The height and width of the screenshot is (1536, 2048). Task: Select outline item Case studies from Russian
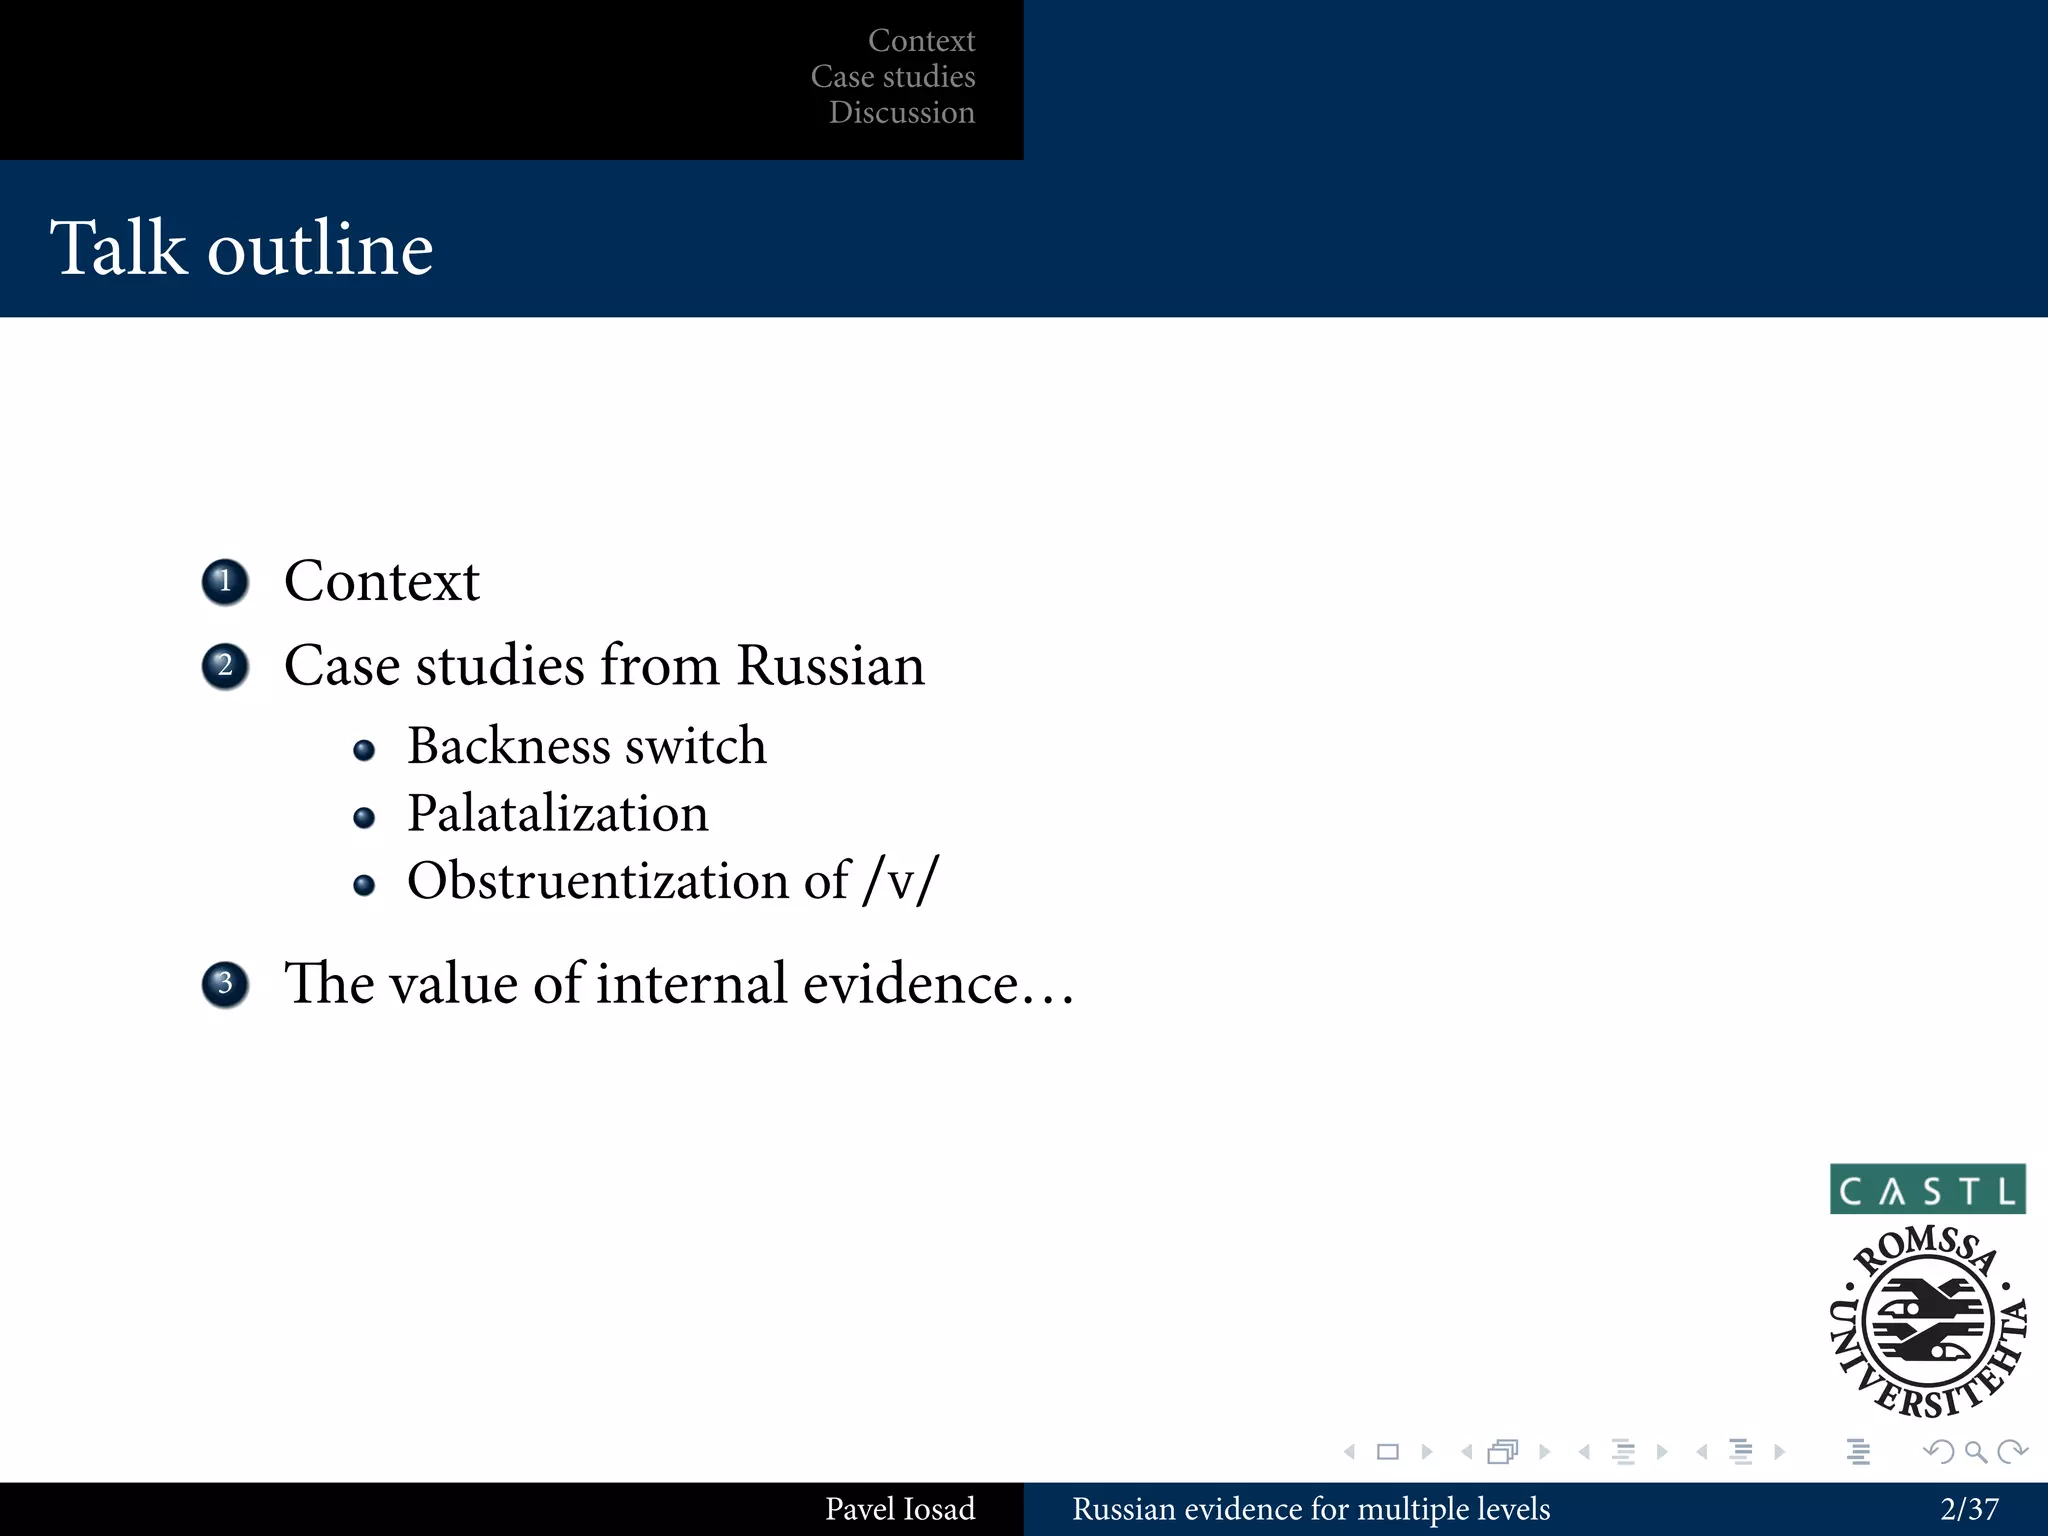coord(604,665)
